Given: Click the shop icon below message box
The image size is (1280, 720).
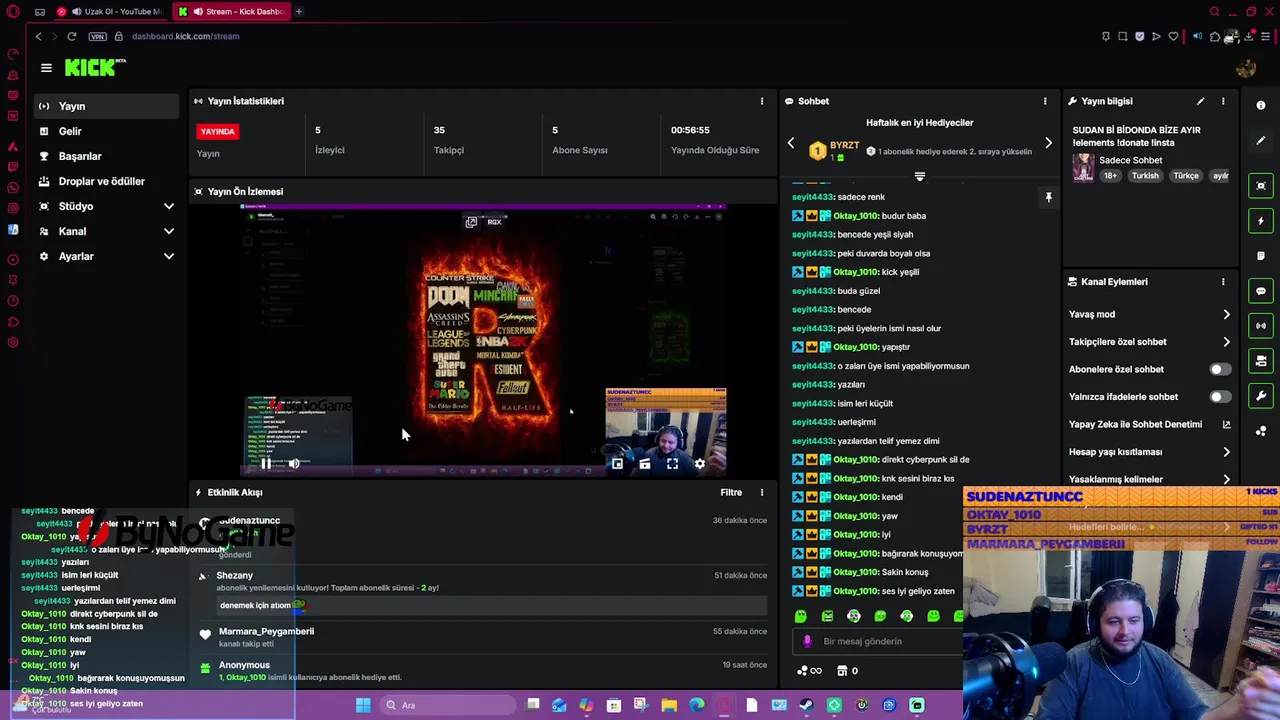Looking at the screenshot, I should 842,671.
